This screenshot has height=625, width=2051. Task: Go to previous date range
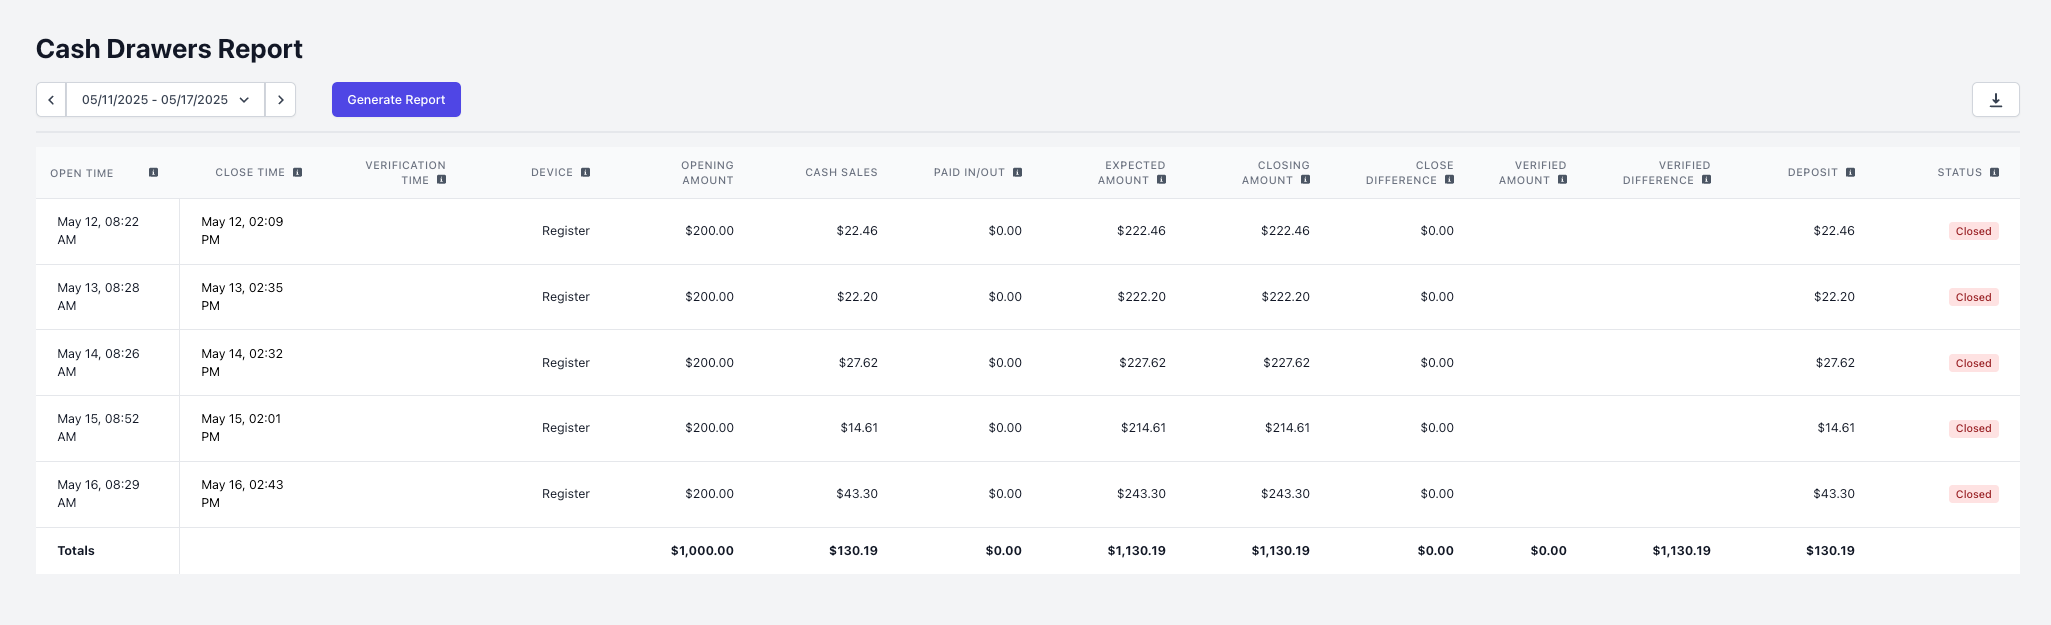51,100
